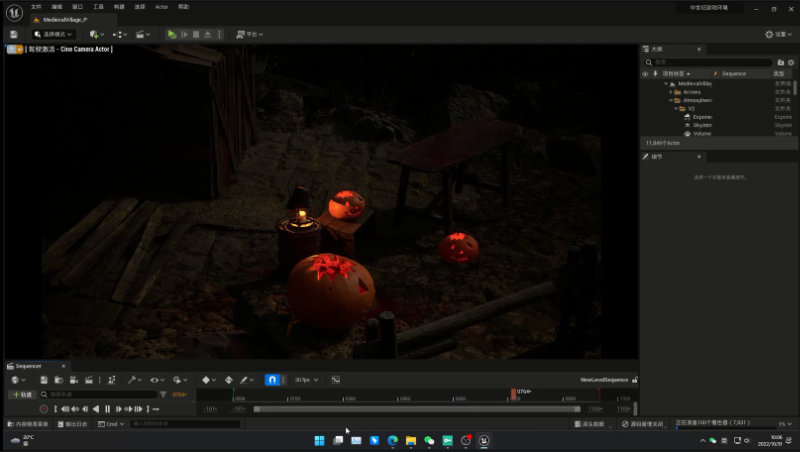Select the SkyAtmosphere actor row
Viewport: 800px width, 452px height.
pyautogui.click(x=717, y=125)
